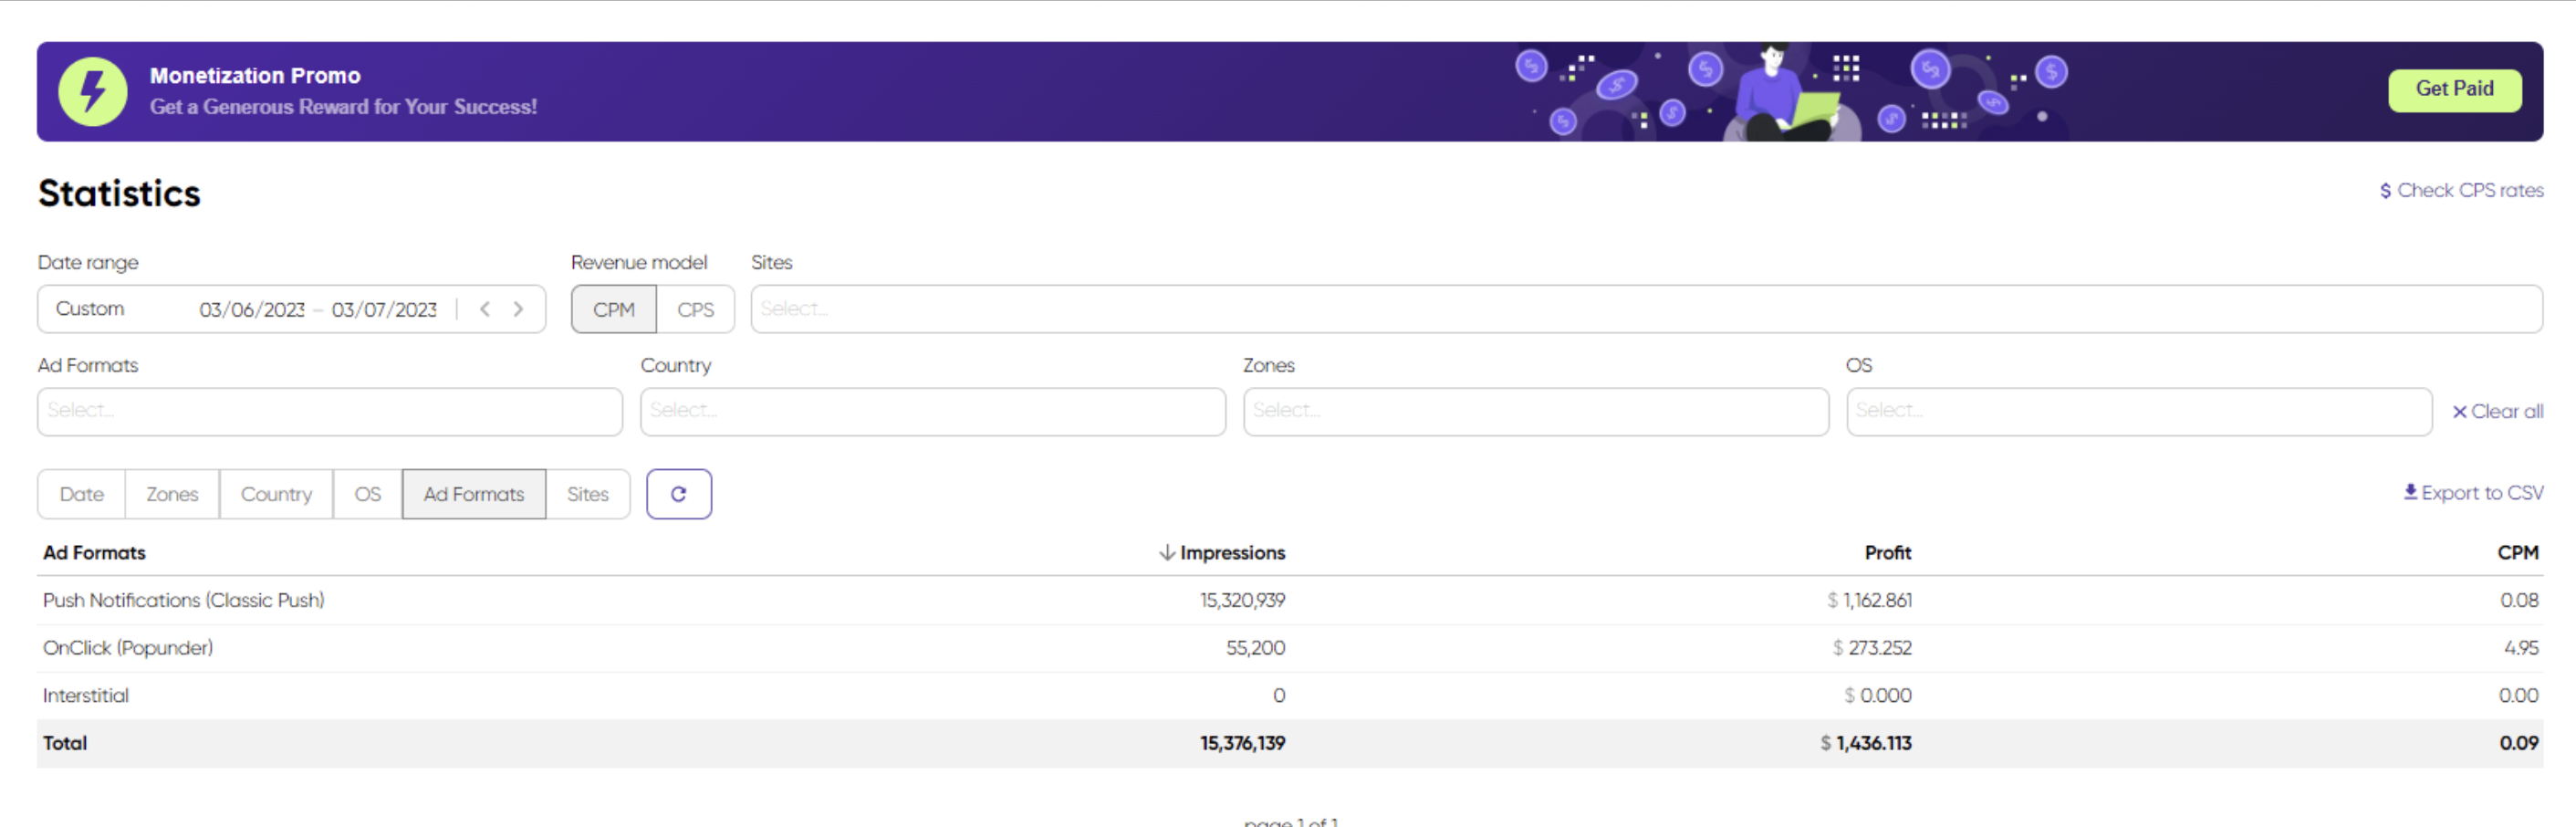Switch revenue model to CPM

[x=613, y=309]
